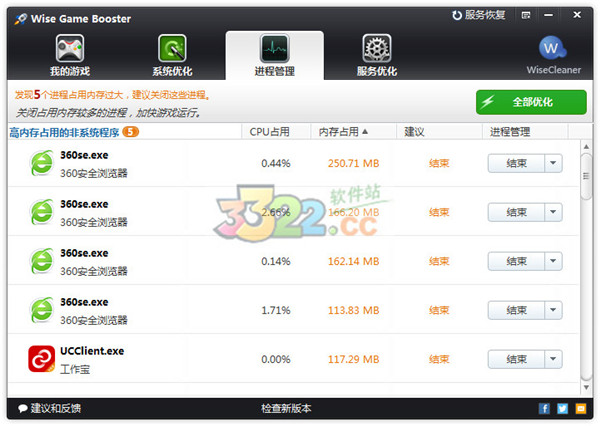
Task: Click the vertical scrollbar down arrow
Action: tap(586, 386)
